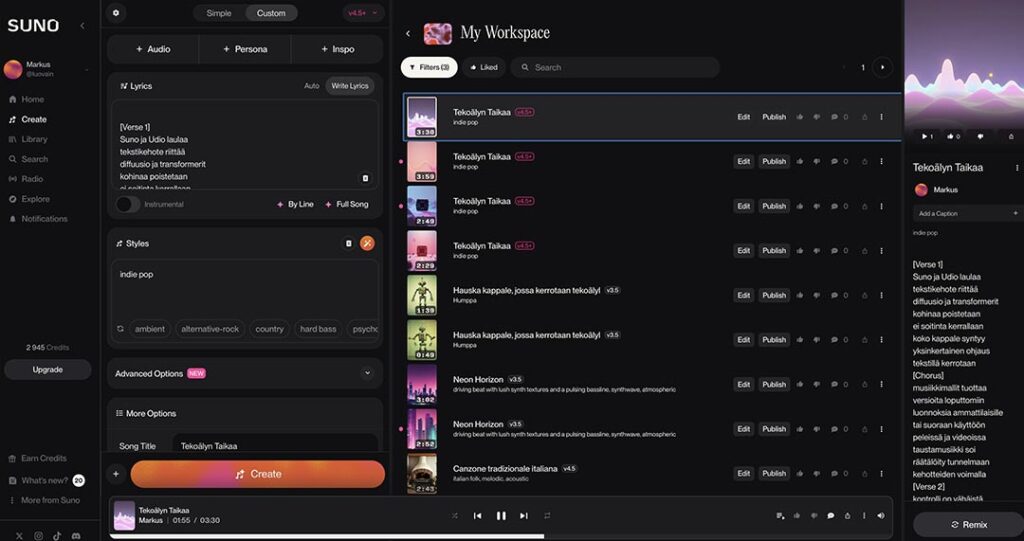The height and width of the screenshot is (541, 1024).
Task: Delete styles with the trash icon
Action: [349, 243]
